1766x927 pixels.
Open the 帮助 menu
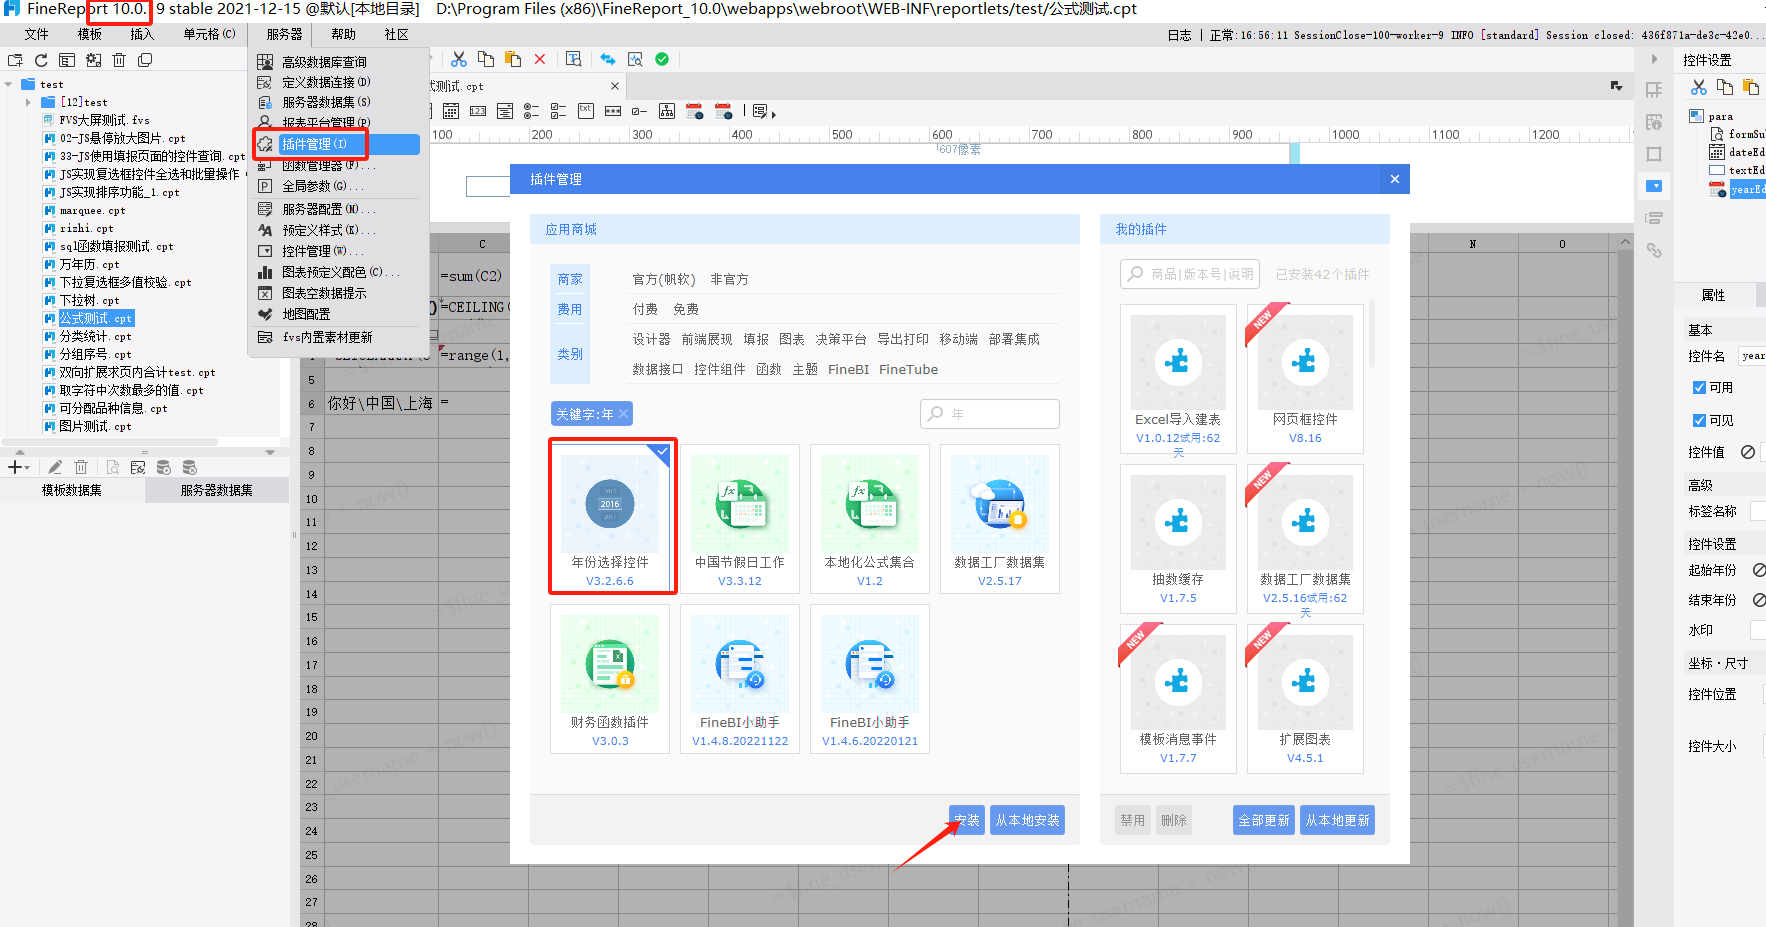coord(343,34)
